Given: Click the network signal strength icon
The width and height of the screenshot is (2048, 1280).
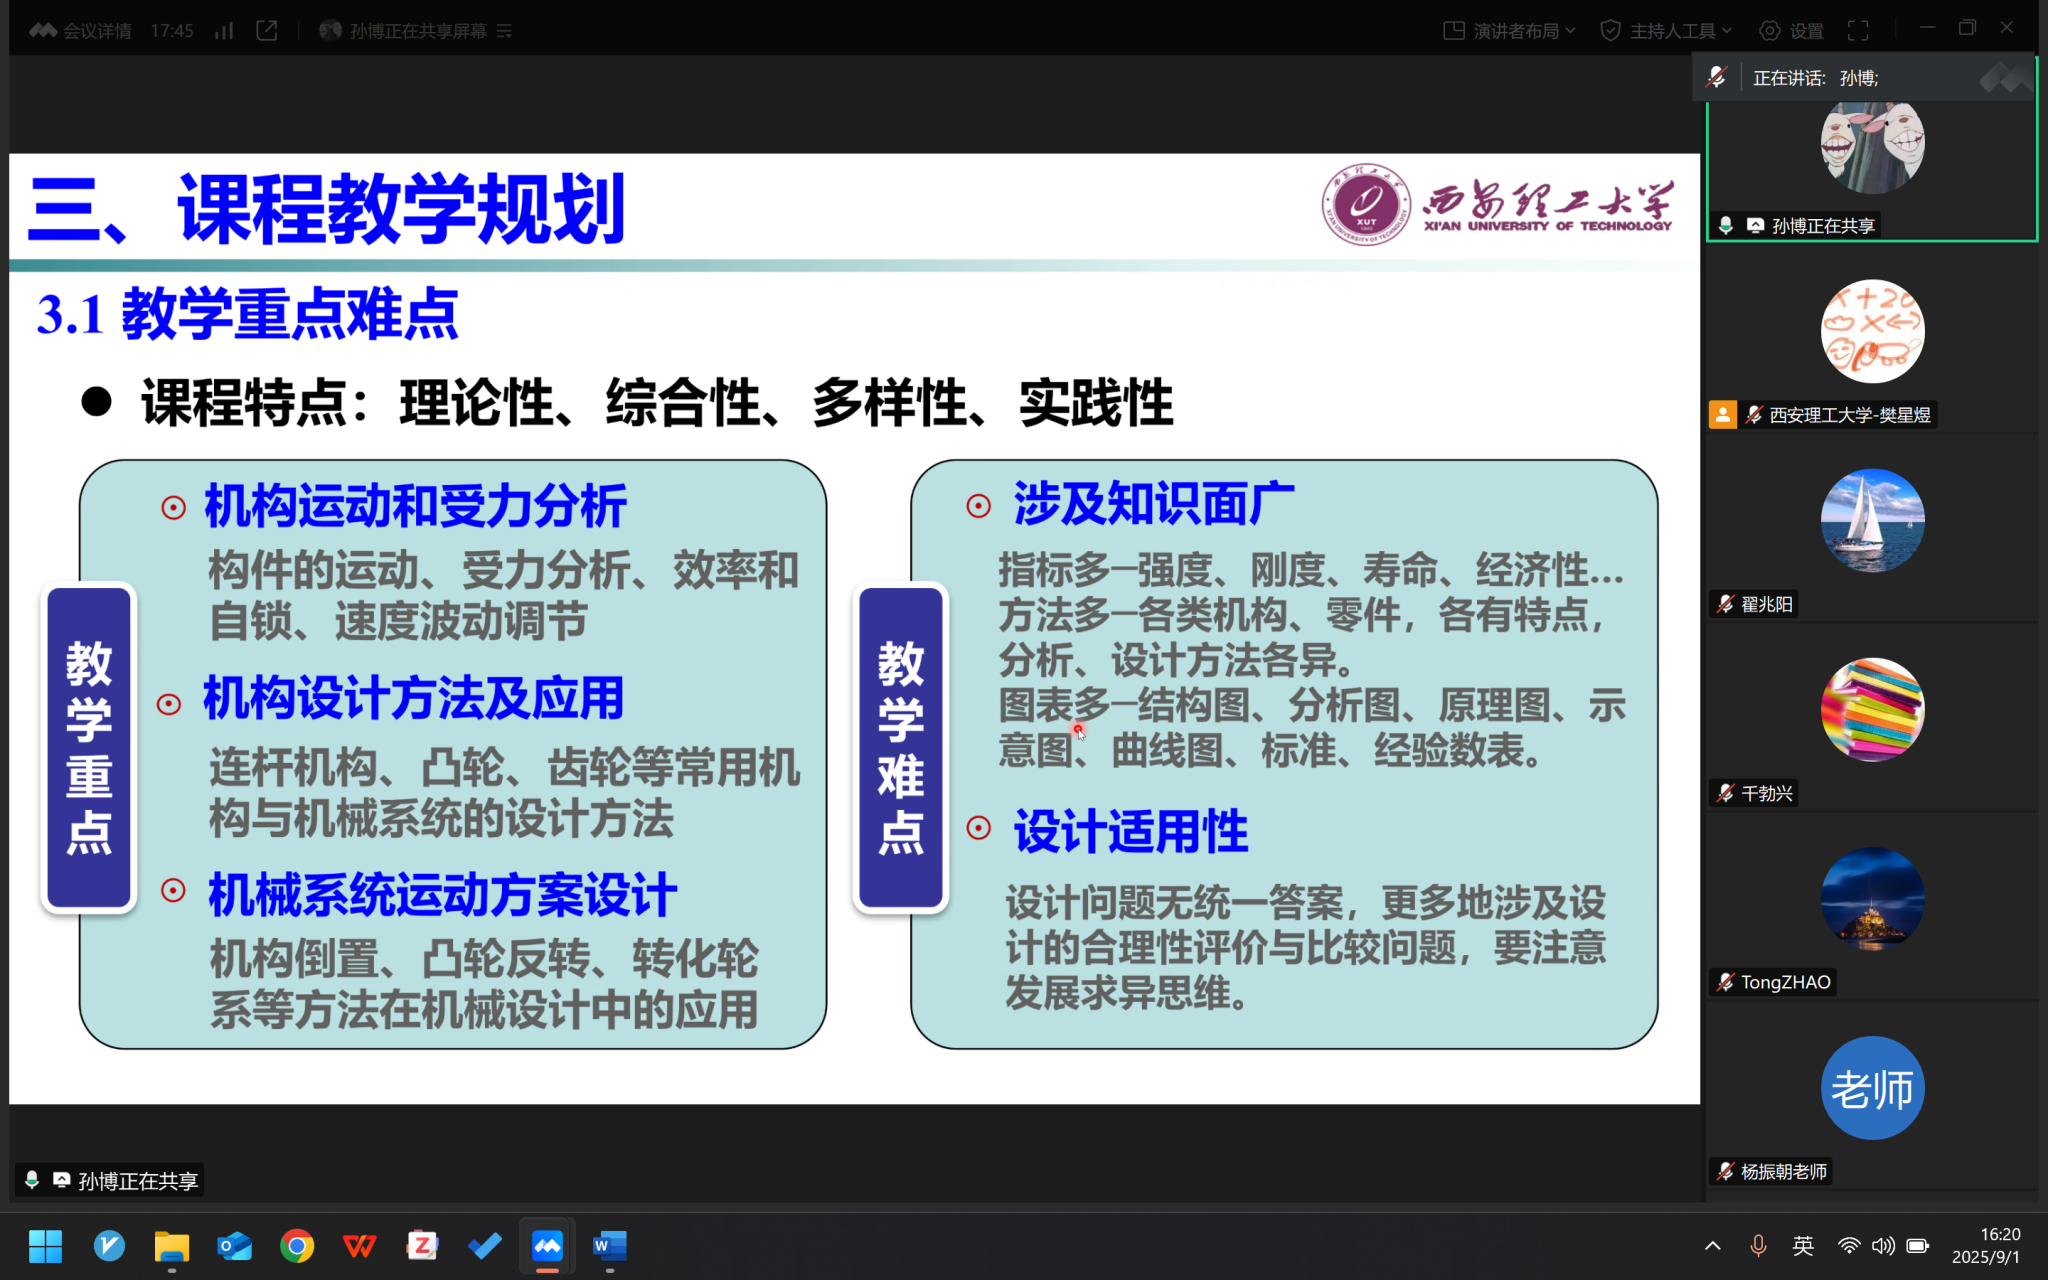Looking at the screenshot, I should [224, 31].
